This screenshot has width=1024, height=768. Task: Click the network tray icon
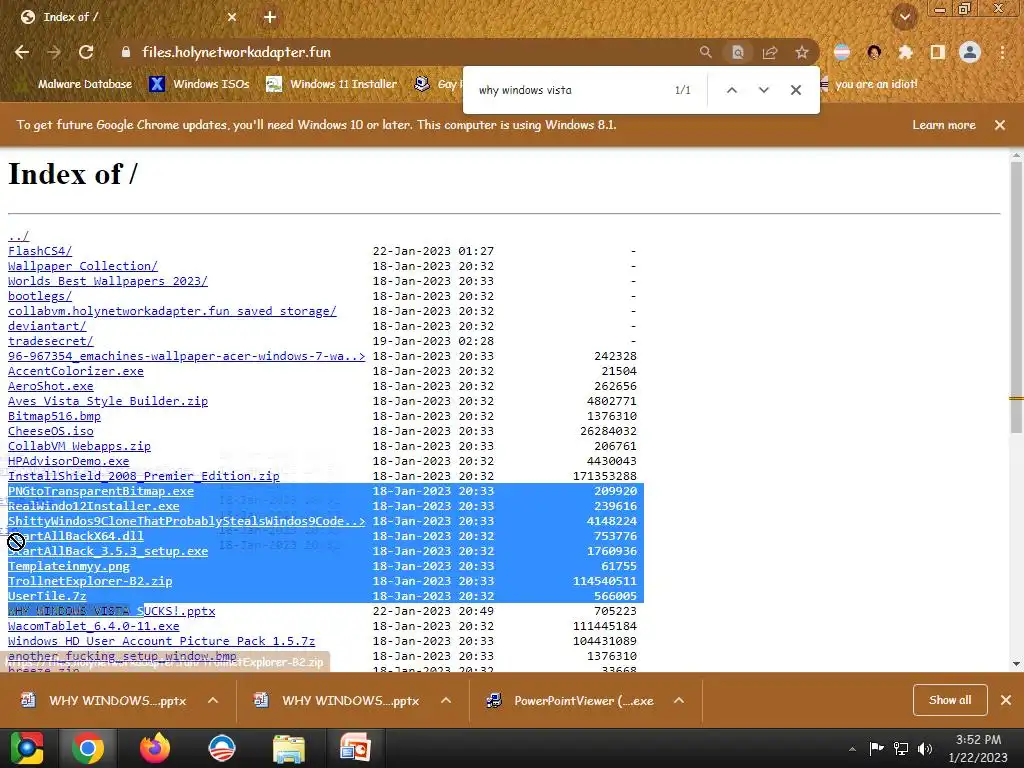point(901,748)
